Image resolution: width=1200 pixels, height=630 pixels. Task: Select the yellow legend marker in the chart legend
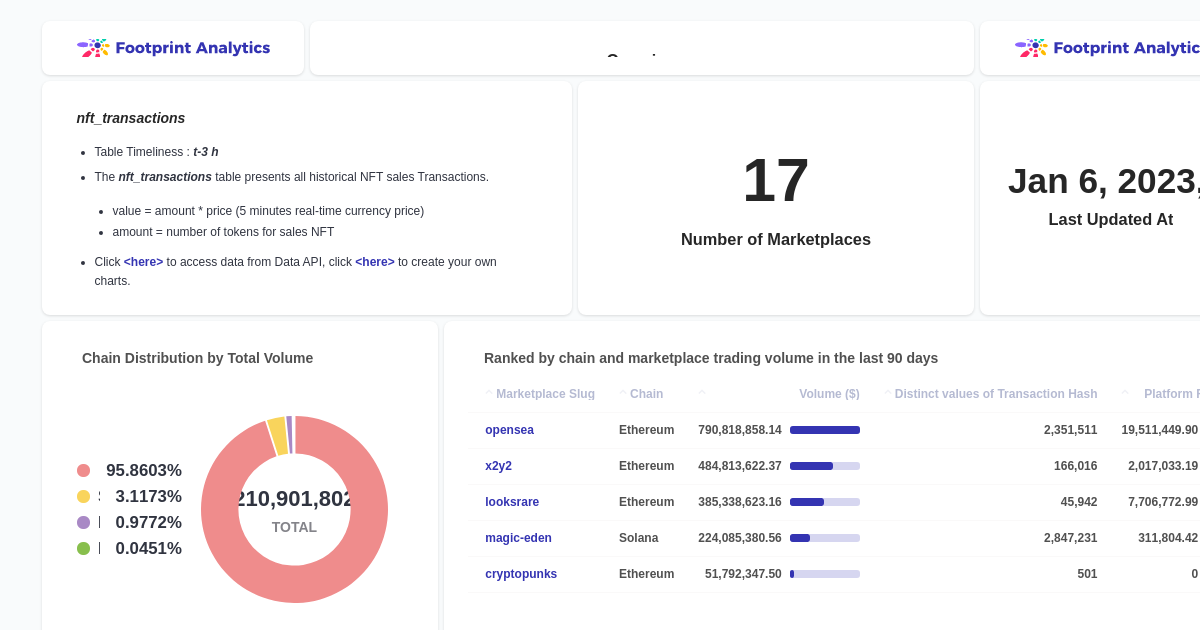pos(84,496)
